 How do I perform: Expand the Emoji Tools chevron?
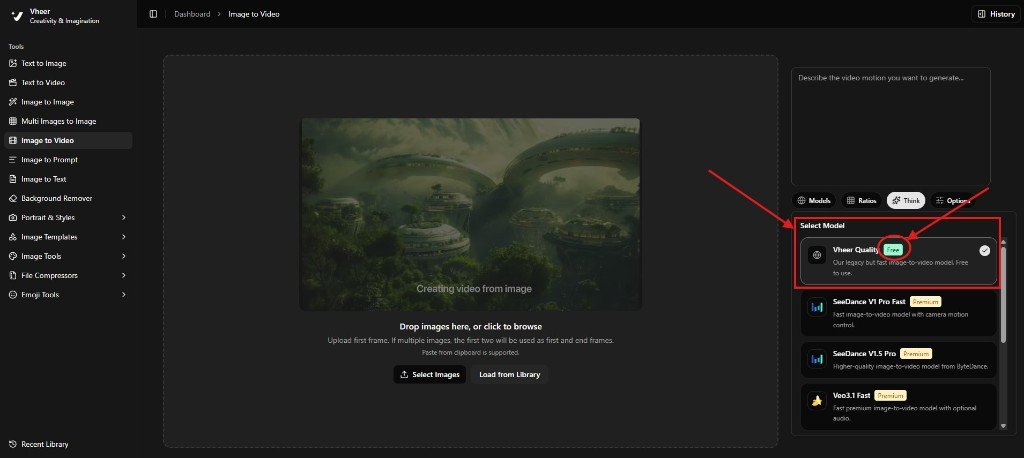(124, 295)
